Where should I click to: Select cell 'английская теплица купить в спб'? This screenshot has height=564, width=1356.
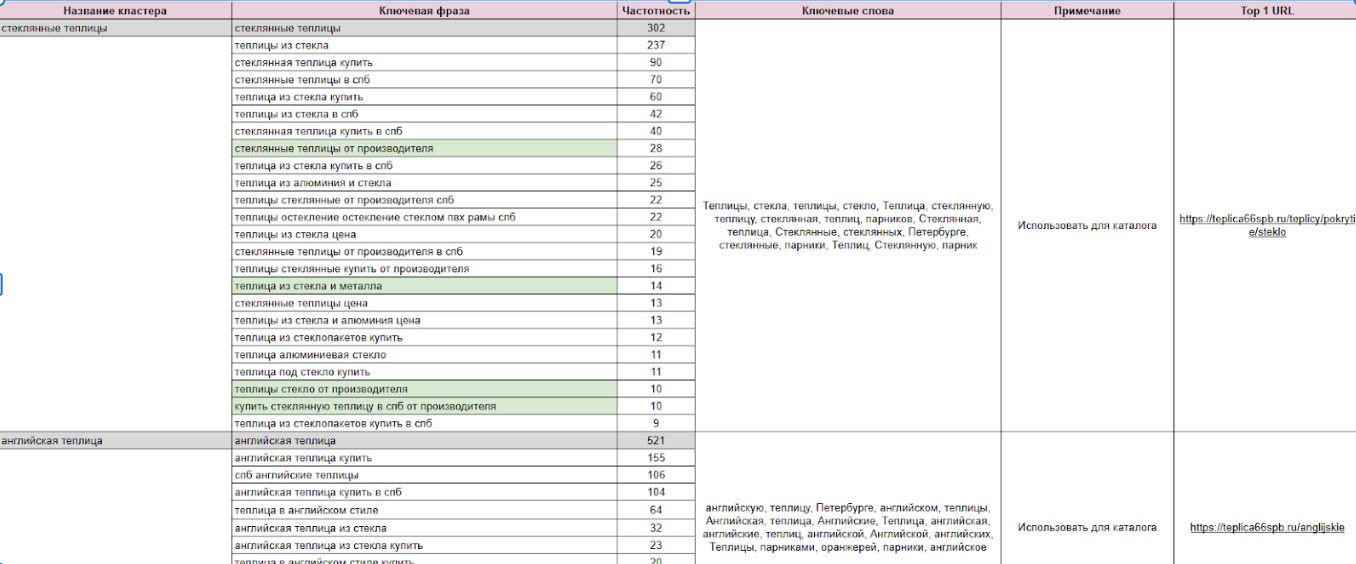[424, 492]
